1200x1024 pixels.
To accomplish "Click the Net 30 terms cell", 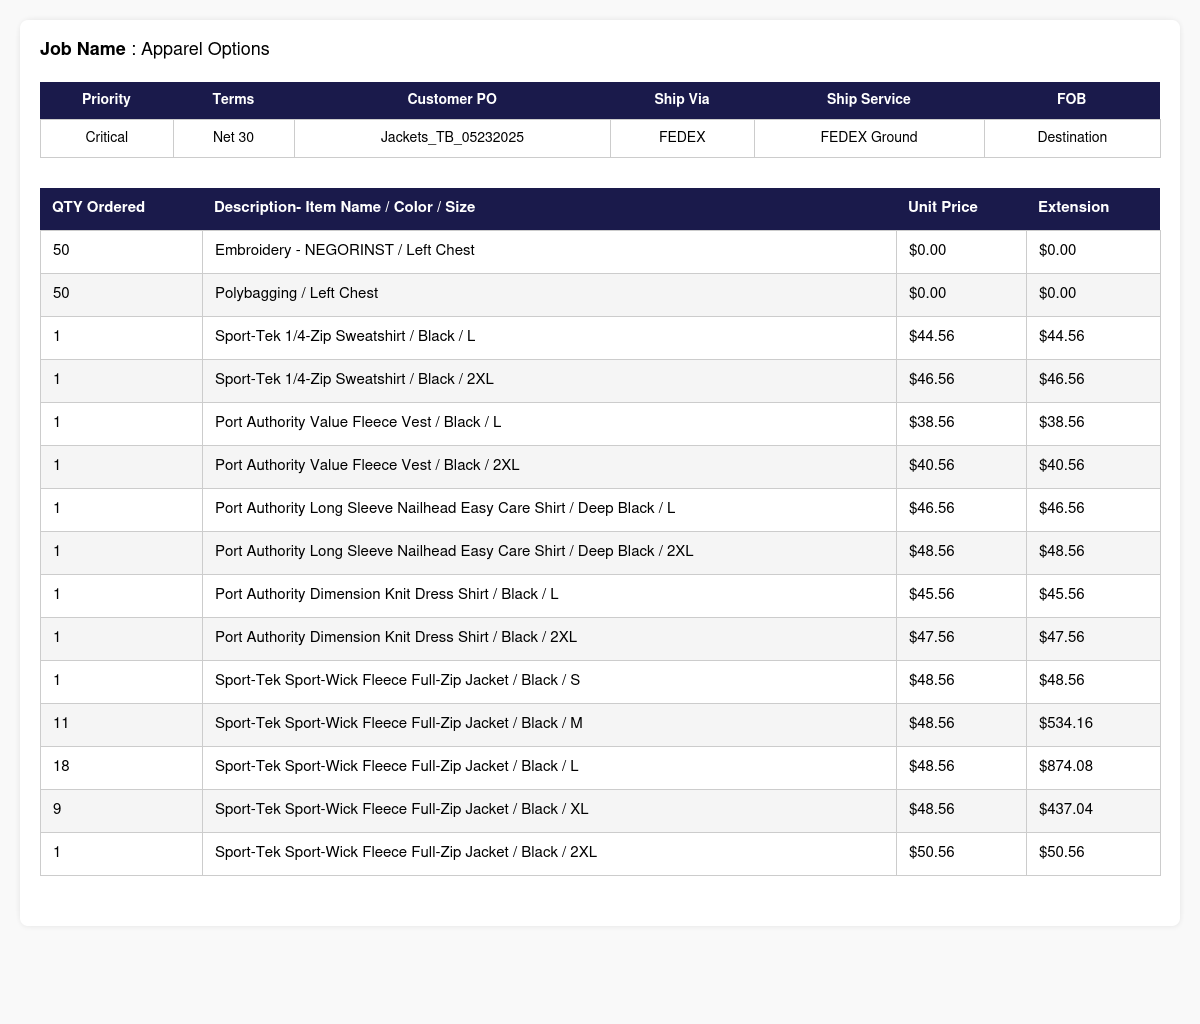I will pyautogui.click(x=233, y=138).
